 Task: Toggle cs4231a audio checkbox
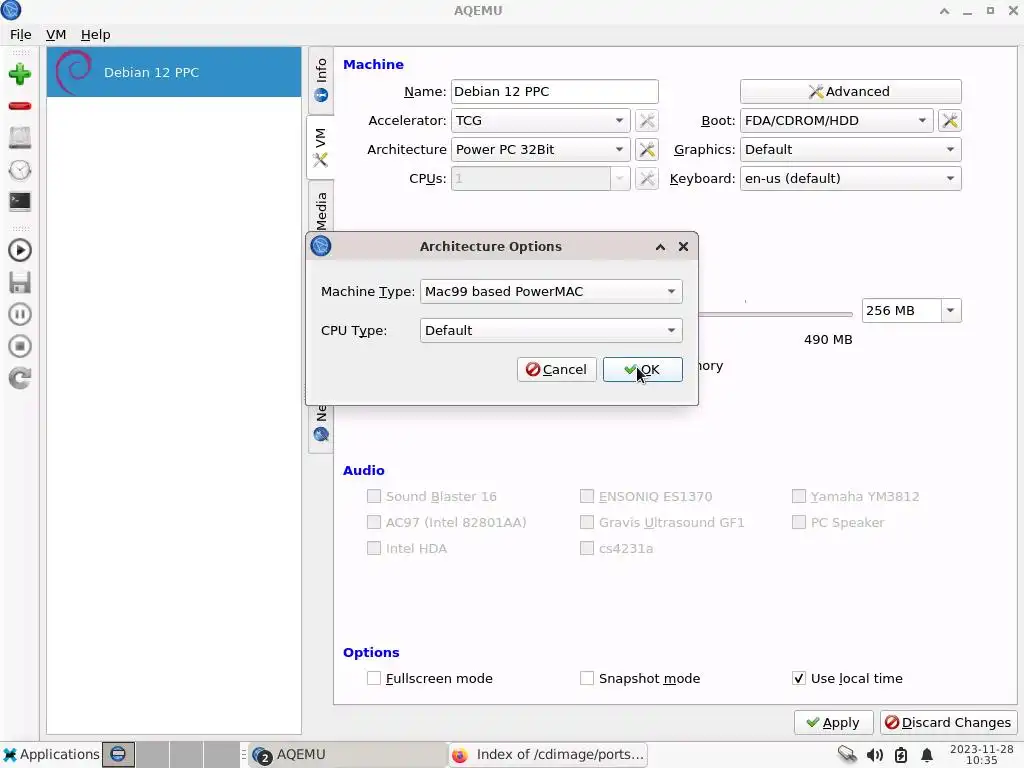click(x=586, y=549)
